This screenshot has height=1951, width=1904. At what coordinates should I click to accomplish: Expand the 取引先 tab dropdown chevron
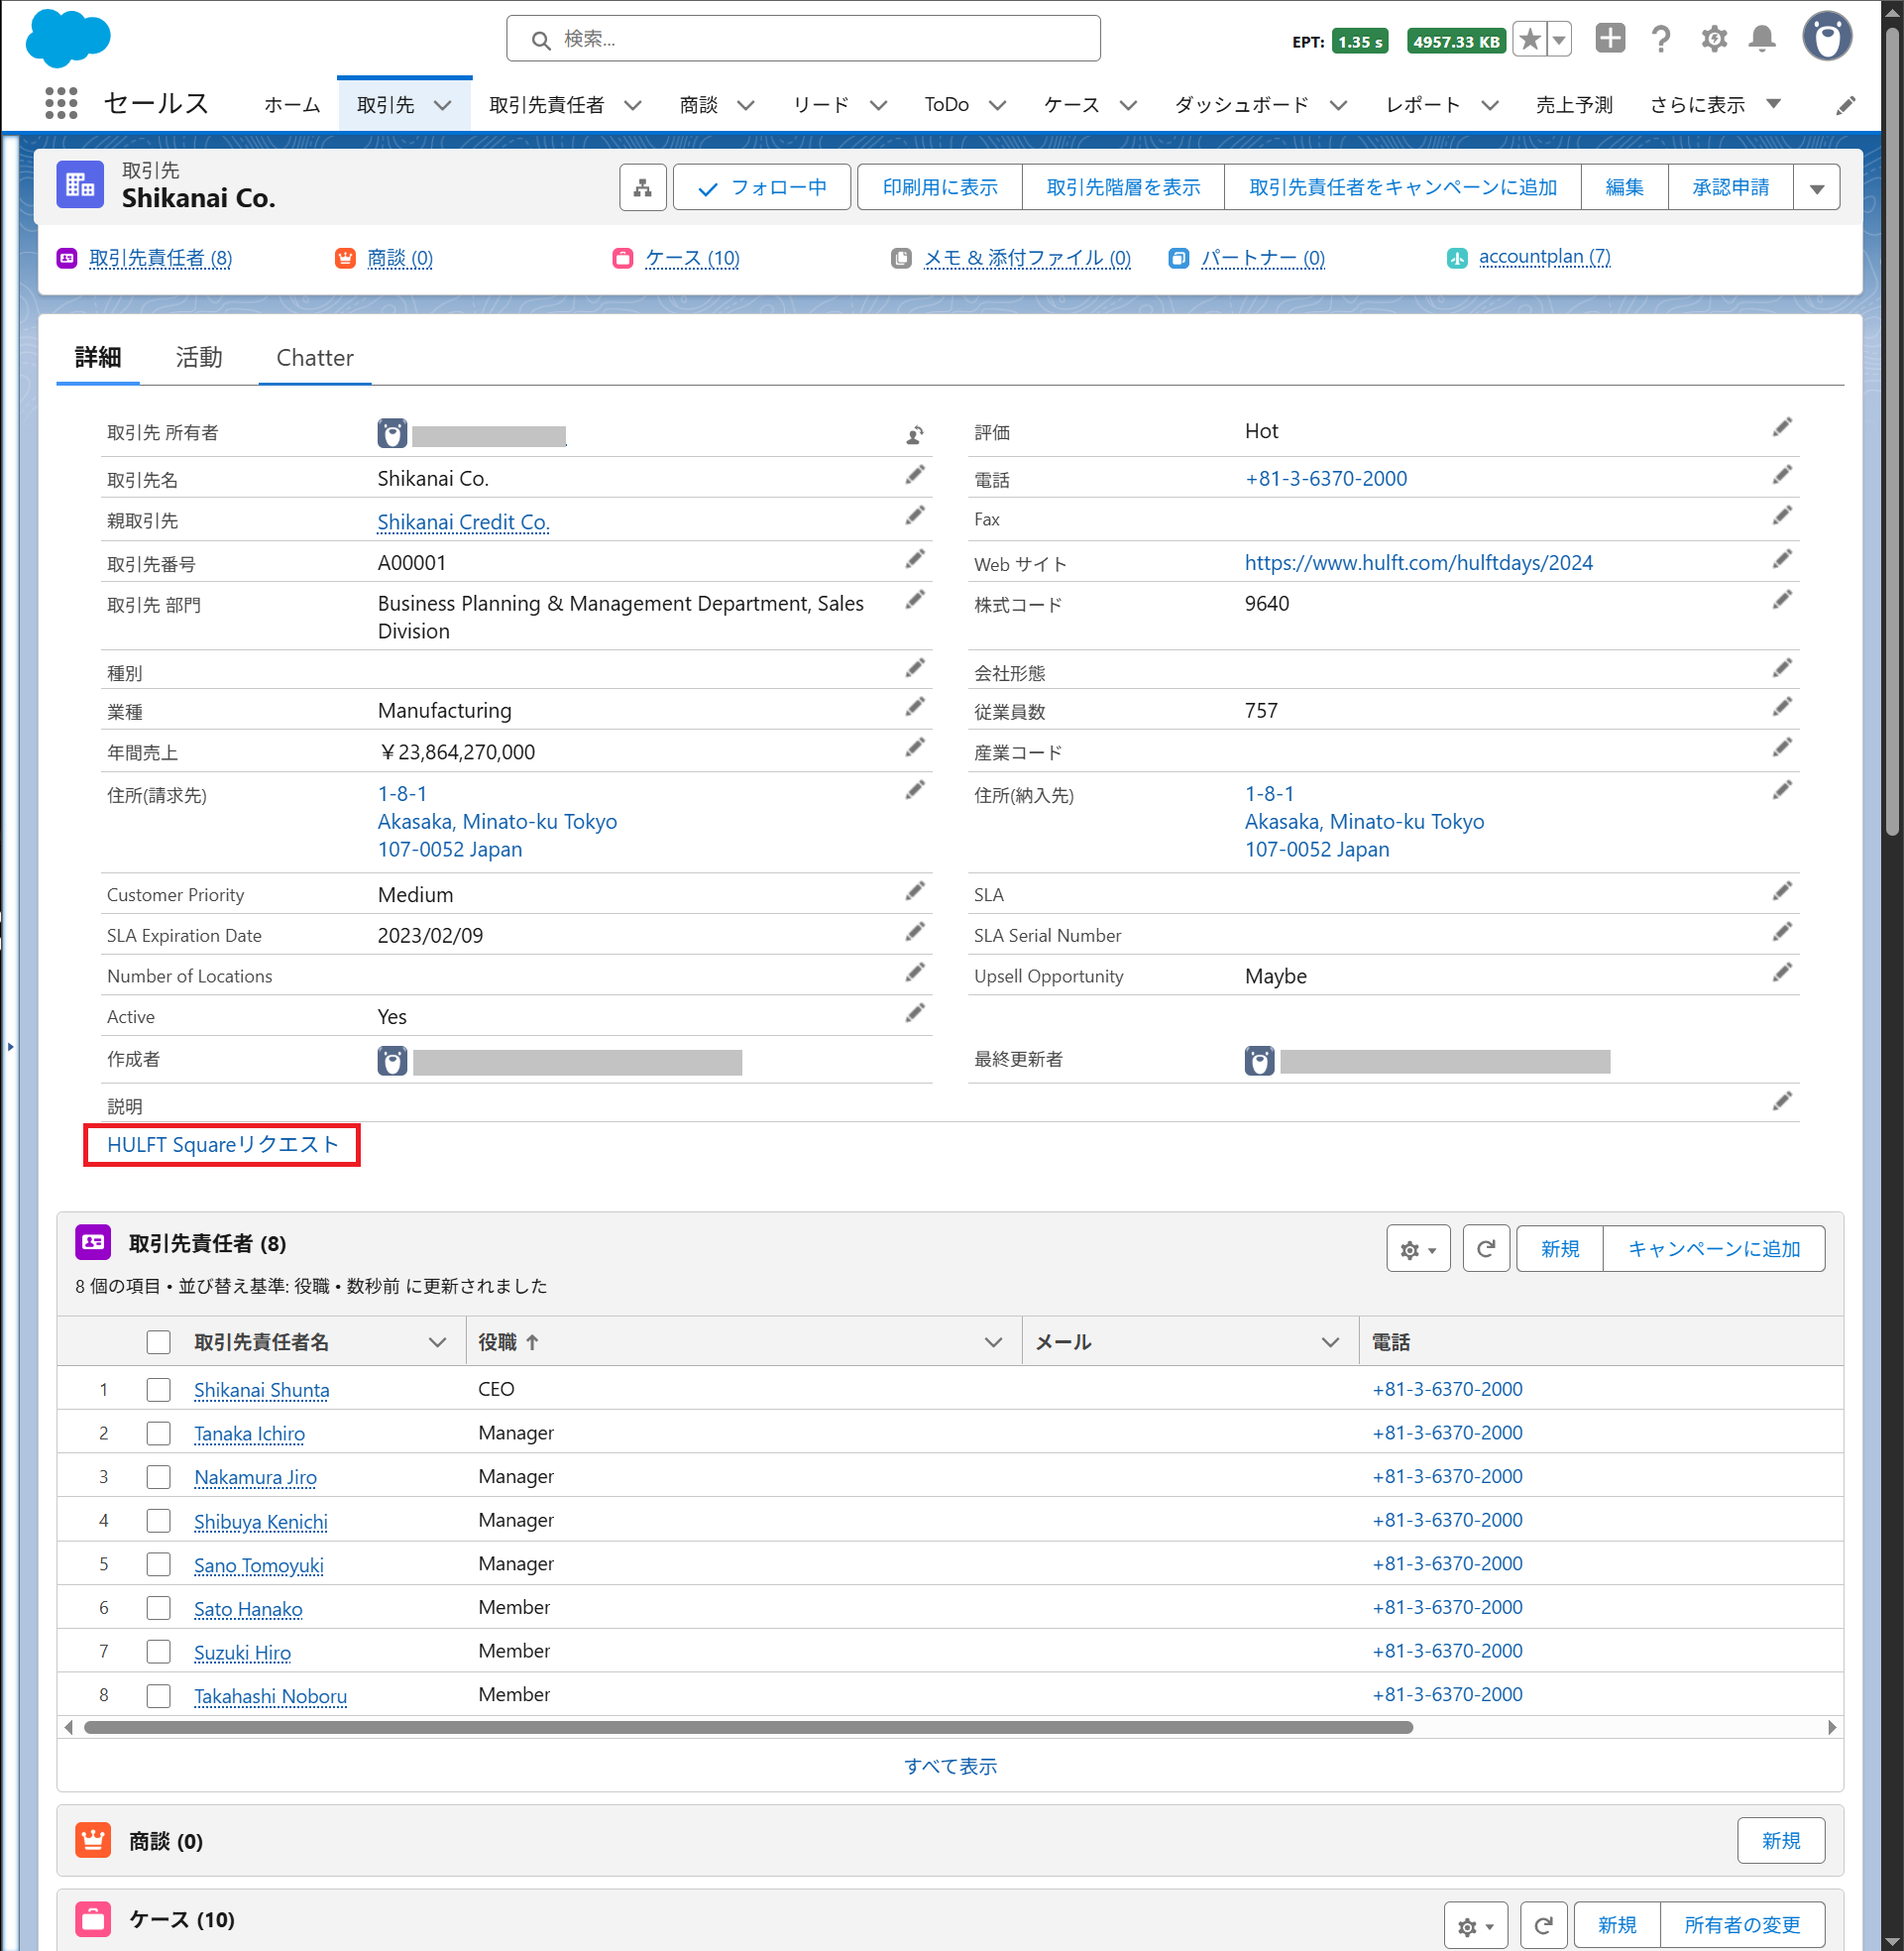[x=443, y=105]
